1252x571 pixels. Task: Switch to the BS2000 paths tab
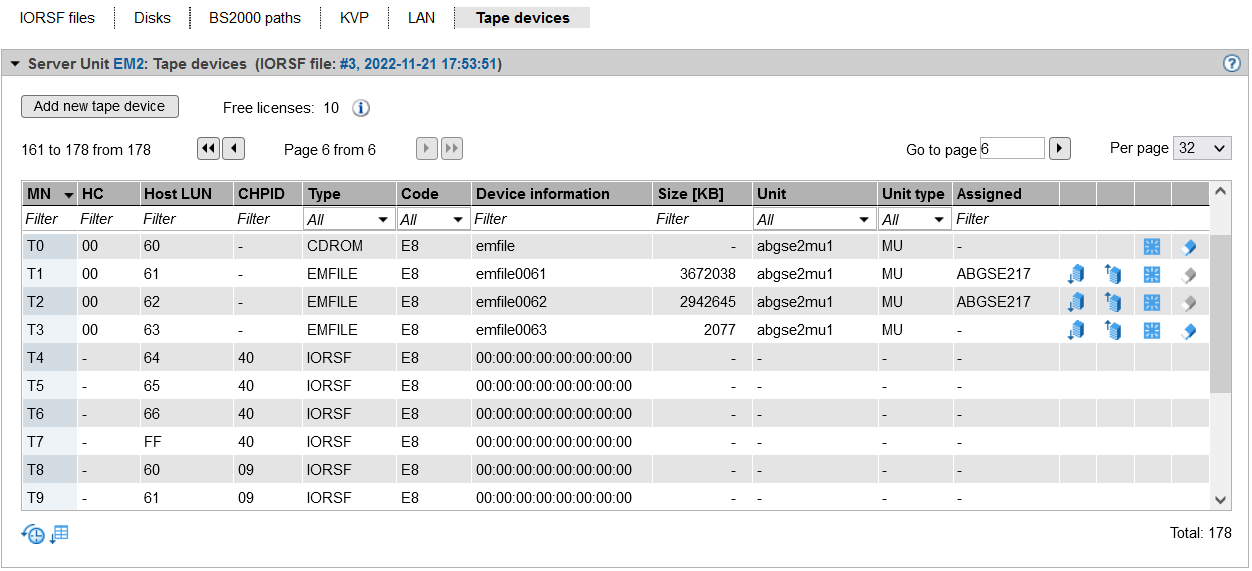pyautogui.click(x=254, y=18)
